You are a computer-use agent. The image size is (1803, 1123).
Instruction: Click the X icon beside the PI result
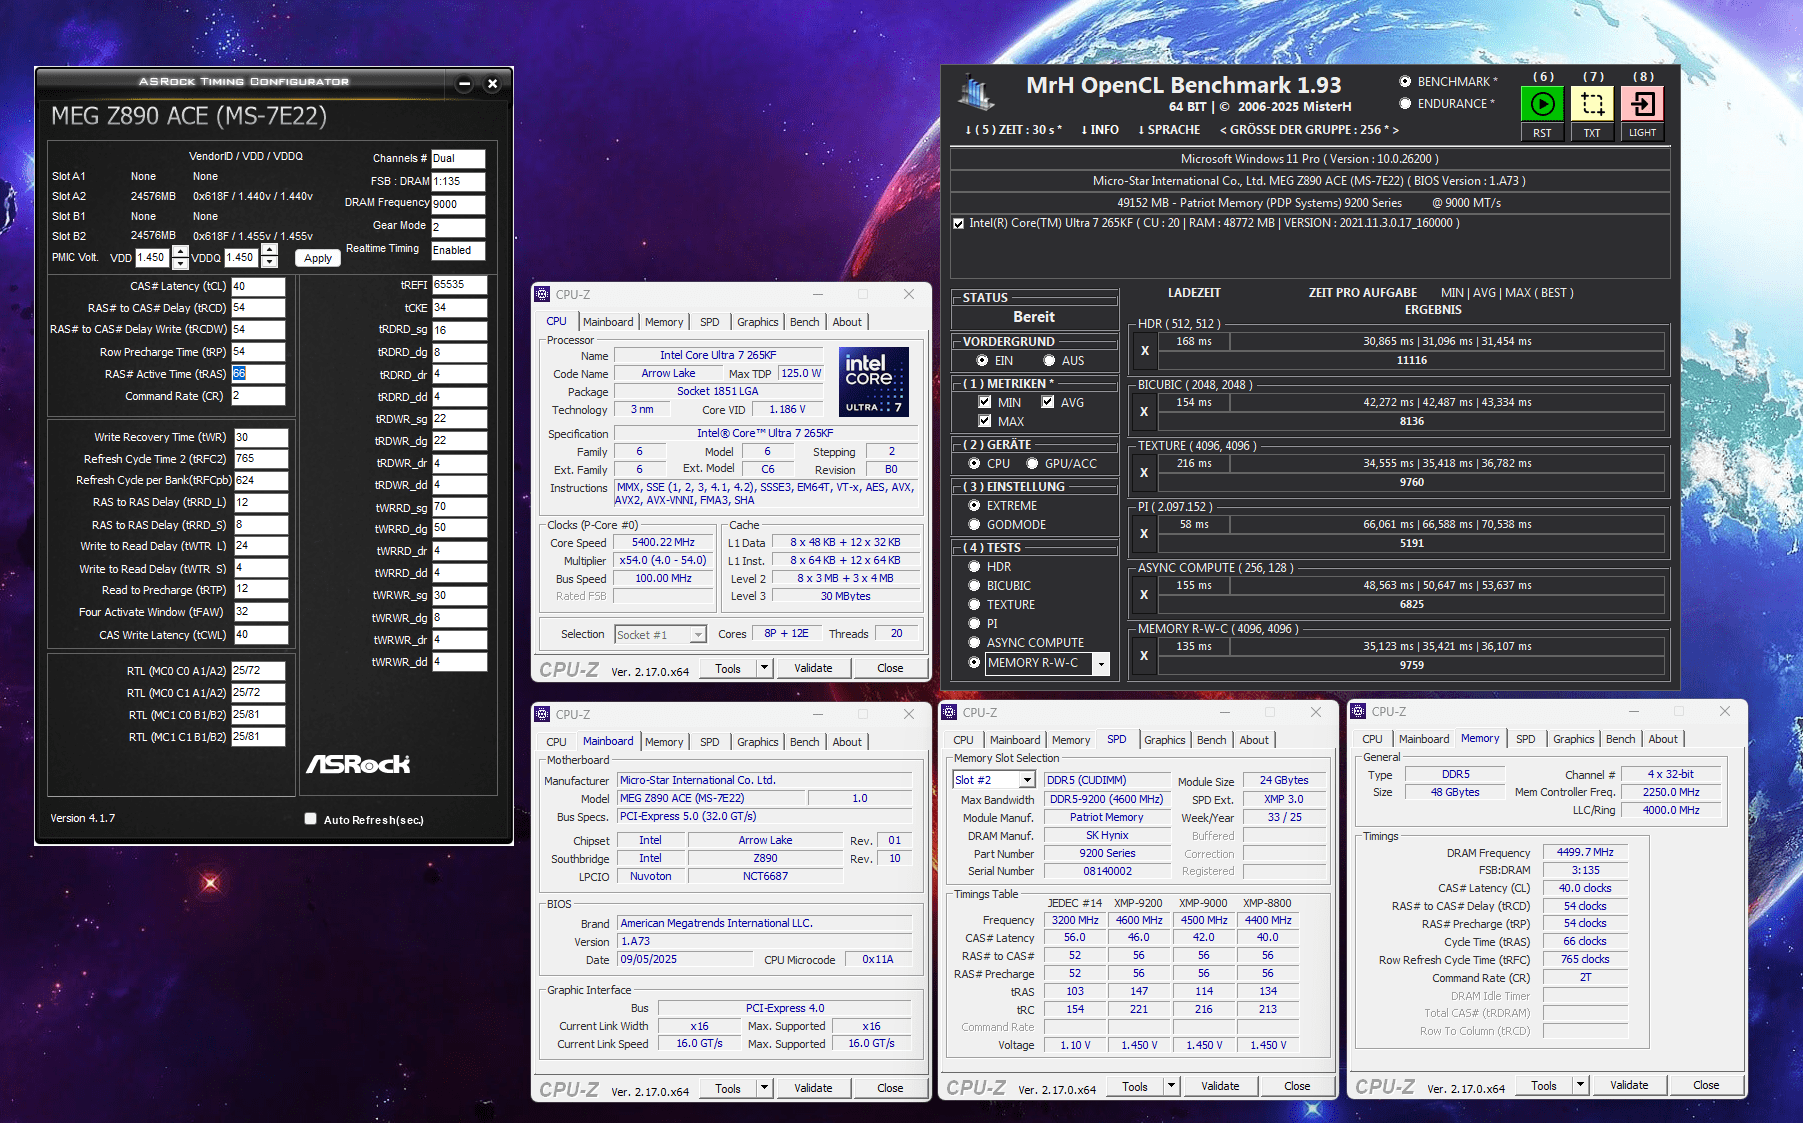point(1142,533)
